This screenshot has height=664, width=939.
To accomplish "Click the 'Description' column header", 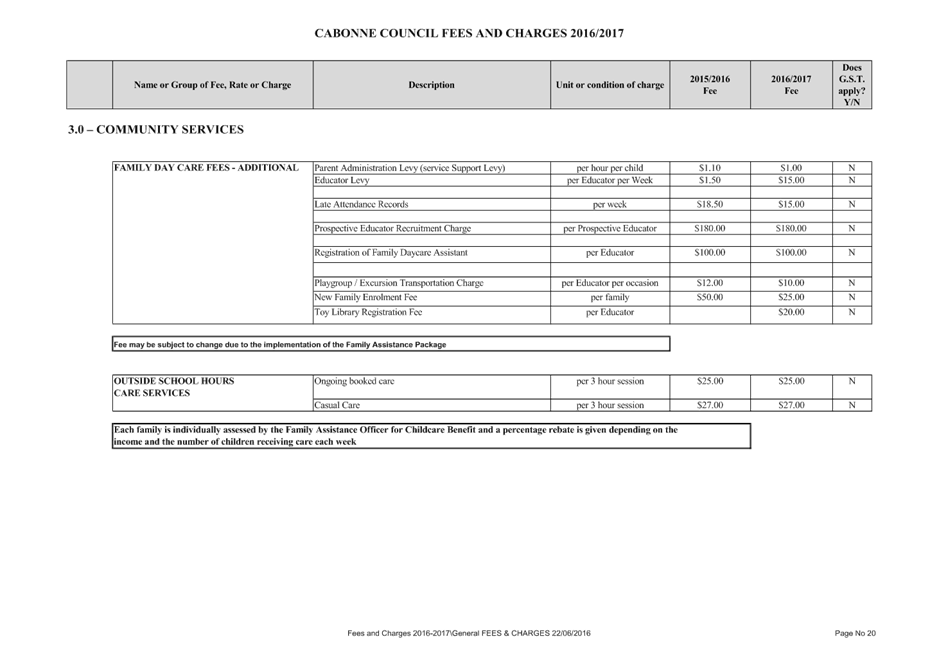I will [x=432, y=85].
